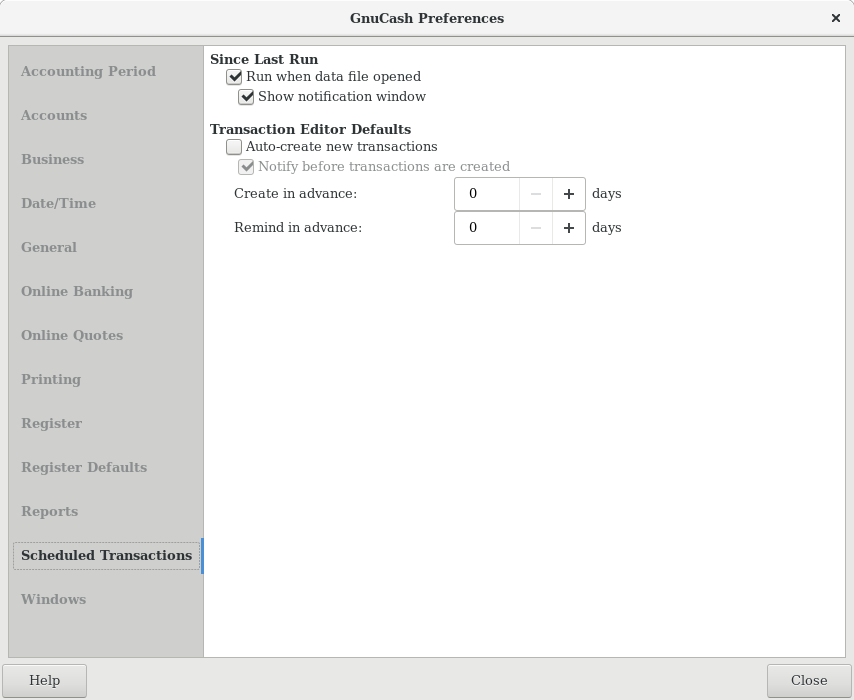The width and height of the screenshot is (854, 700).
Task: Open the Accounting Period preferences tab
Action: tap(88, 71)
